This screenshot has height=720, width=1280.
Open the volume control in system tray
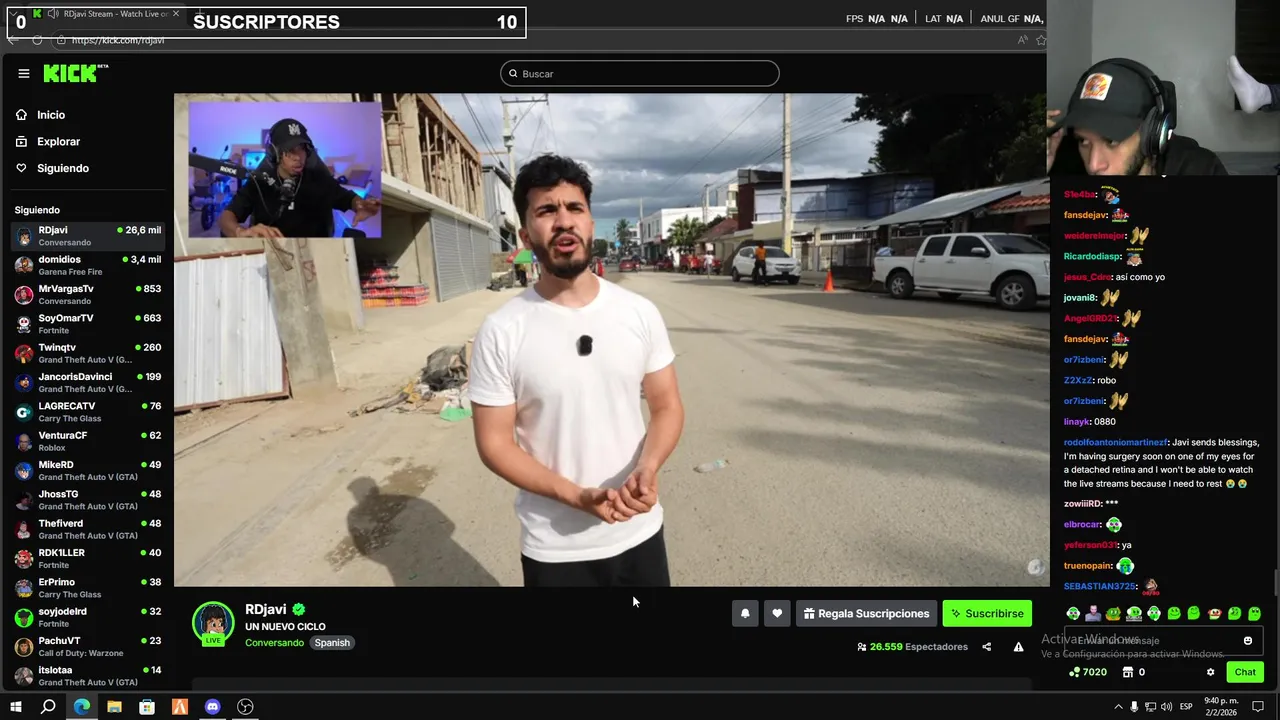pyautogui.click(x=1166, y=707)
